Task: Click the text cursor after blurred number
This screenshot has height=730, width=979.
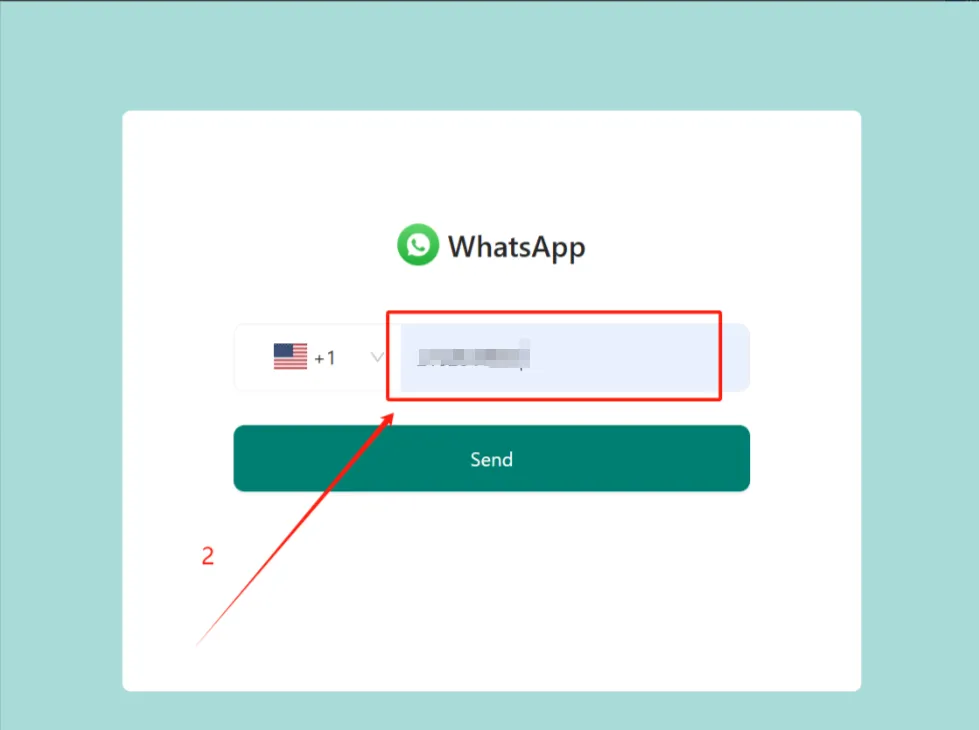Action: [x=522, y=357]
